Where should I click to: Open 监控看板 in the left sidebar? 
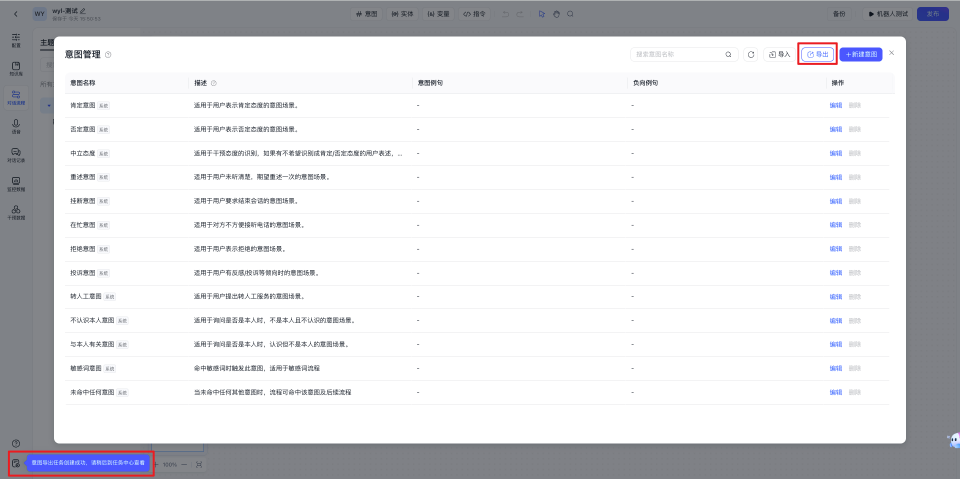16,184
